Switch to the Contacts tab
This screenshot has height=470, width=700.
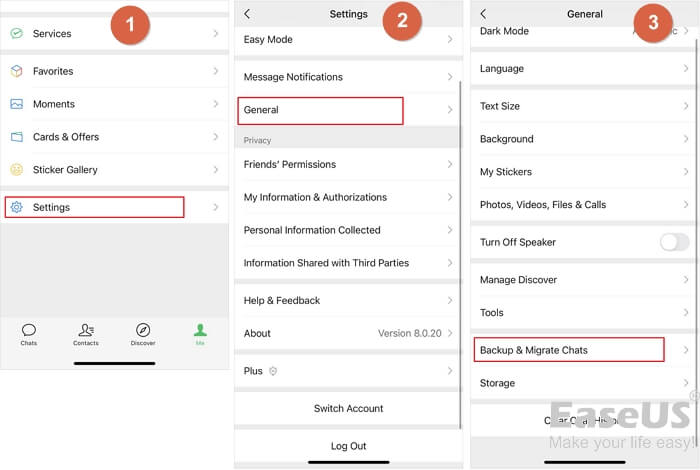coord(86,334)
